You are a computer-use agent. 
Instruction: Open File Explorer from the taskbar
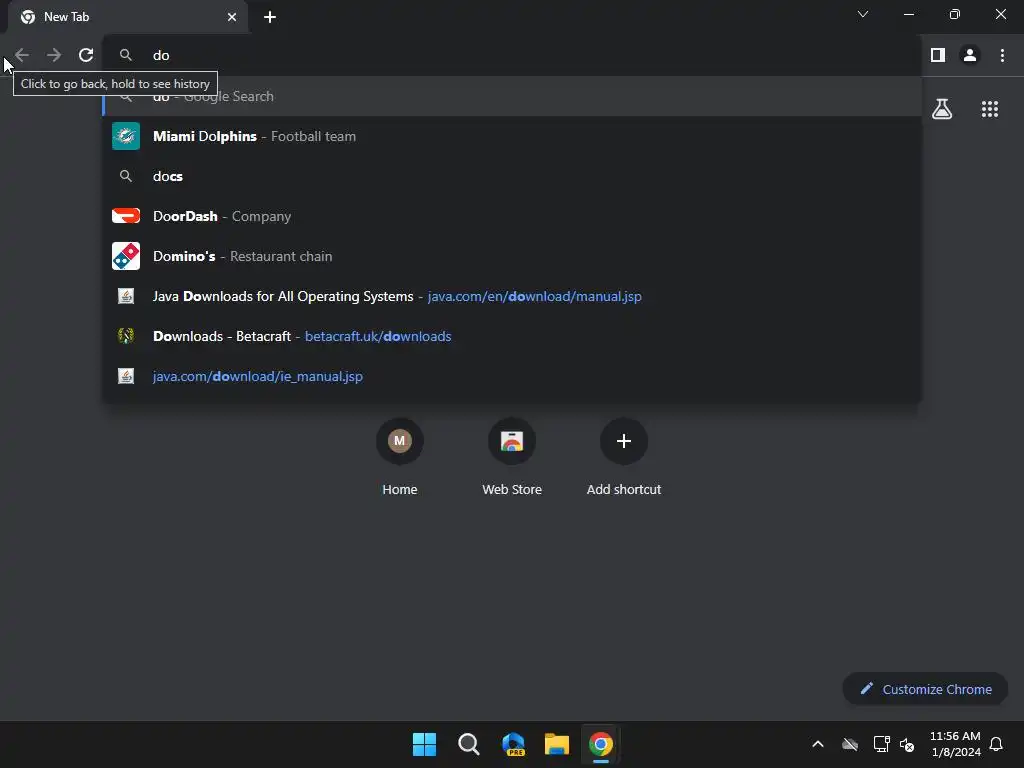click(x=557, y=744)
